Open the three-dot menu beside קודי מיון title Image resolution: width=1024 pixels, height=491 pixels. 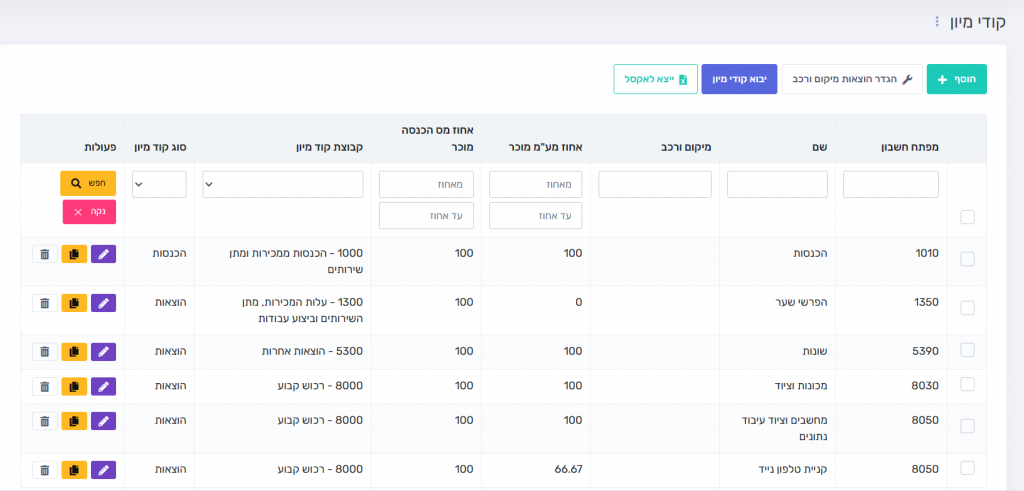coord(937,21)
